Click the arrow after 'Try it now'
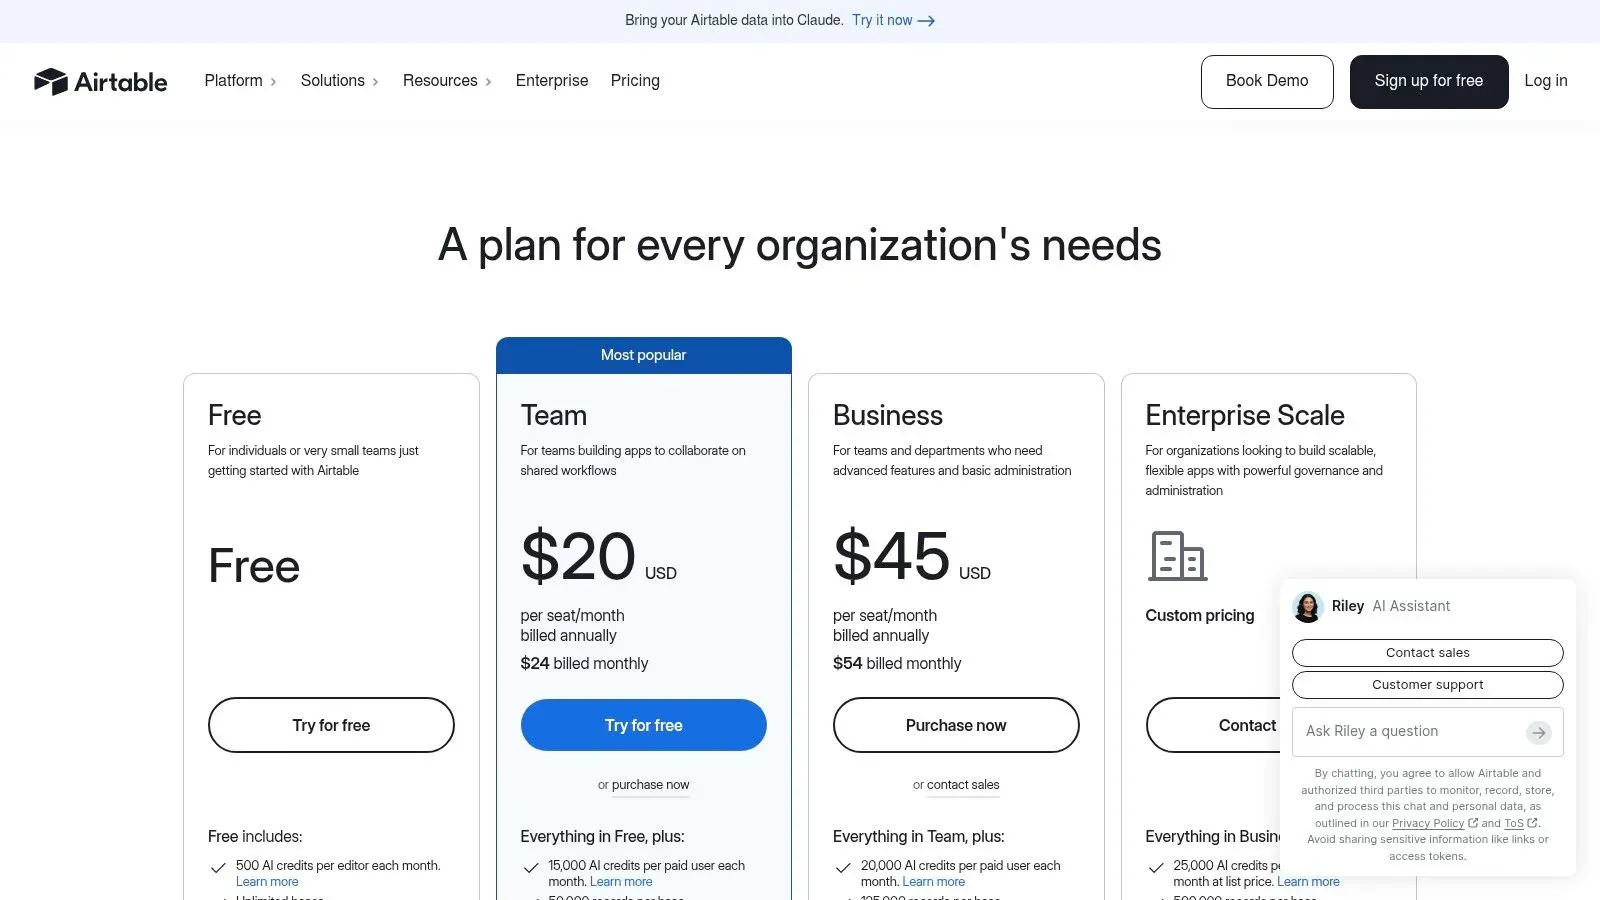This screenshot has width=1600, height=900. click(926, 21)
